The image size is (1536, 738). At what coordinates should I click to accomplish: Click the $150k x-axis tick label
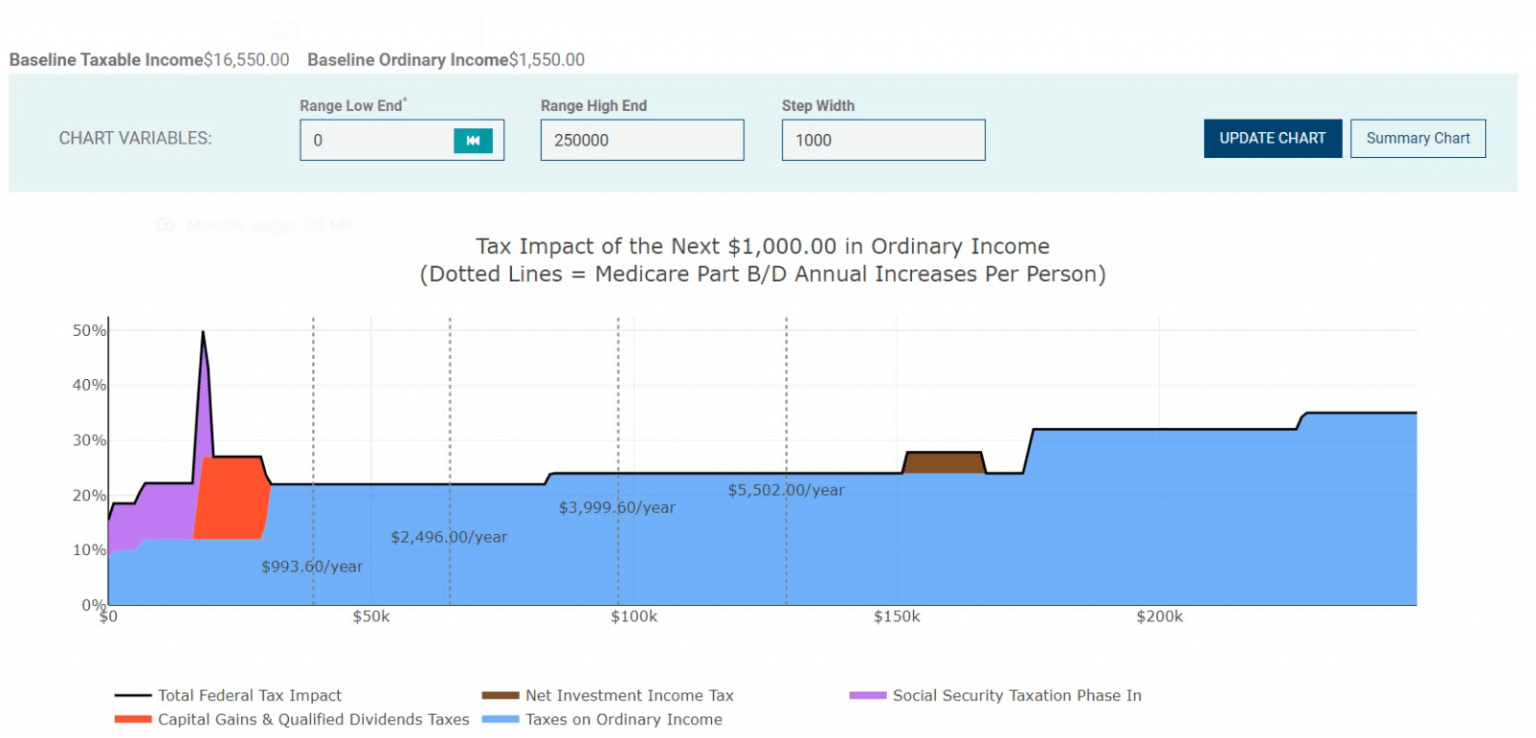click(x=896, y=617)
